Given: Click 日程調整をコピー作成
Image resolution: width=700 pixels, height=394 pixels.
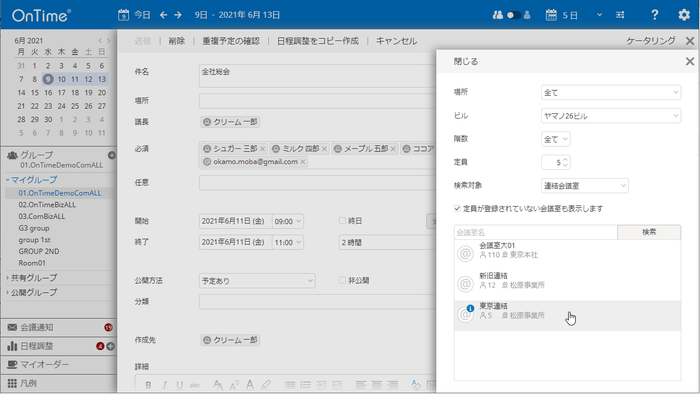Looking at the screenshot, I should click(x=317, y=41).
